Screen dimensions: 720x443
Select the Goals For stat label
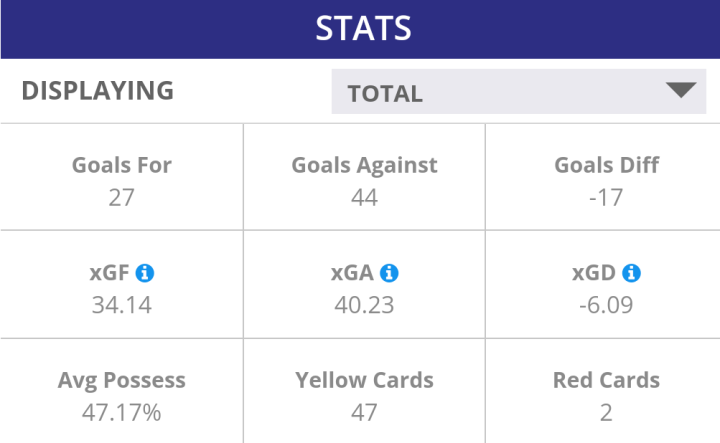point(121,165)
